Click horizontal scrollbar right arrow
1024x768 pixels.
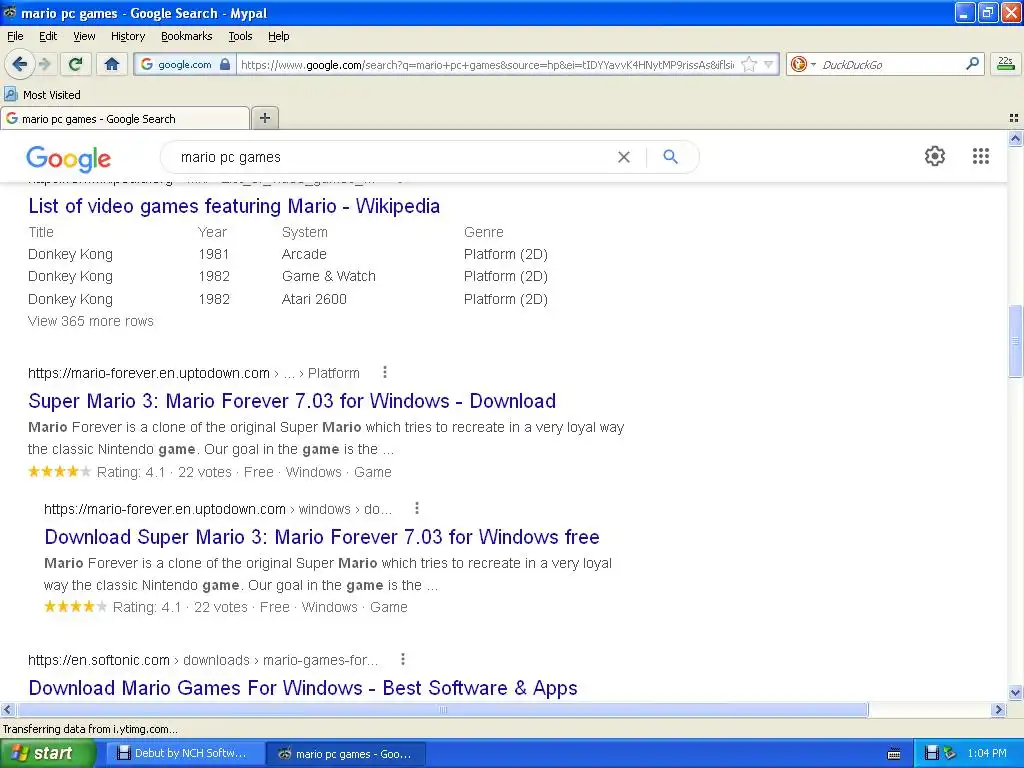pyautogui.click(x=998, y=710)
